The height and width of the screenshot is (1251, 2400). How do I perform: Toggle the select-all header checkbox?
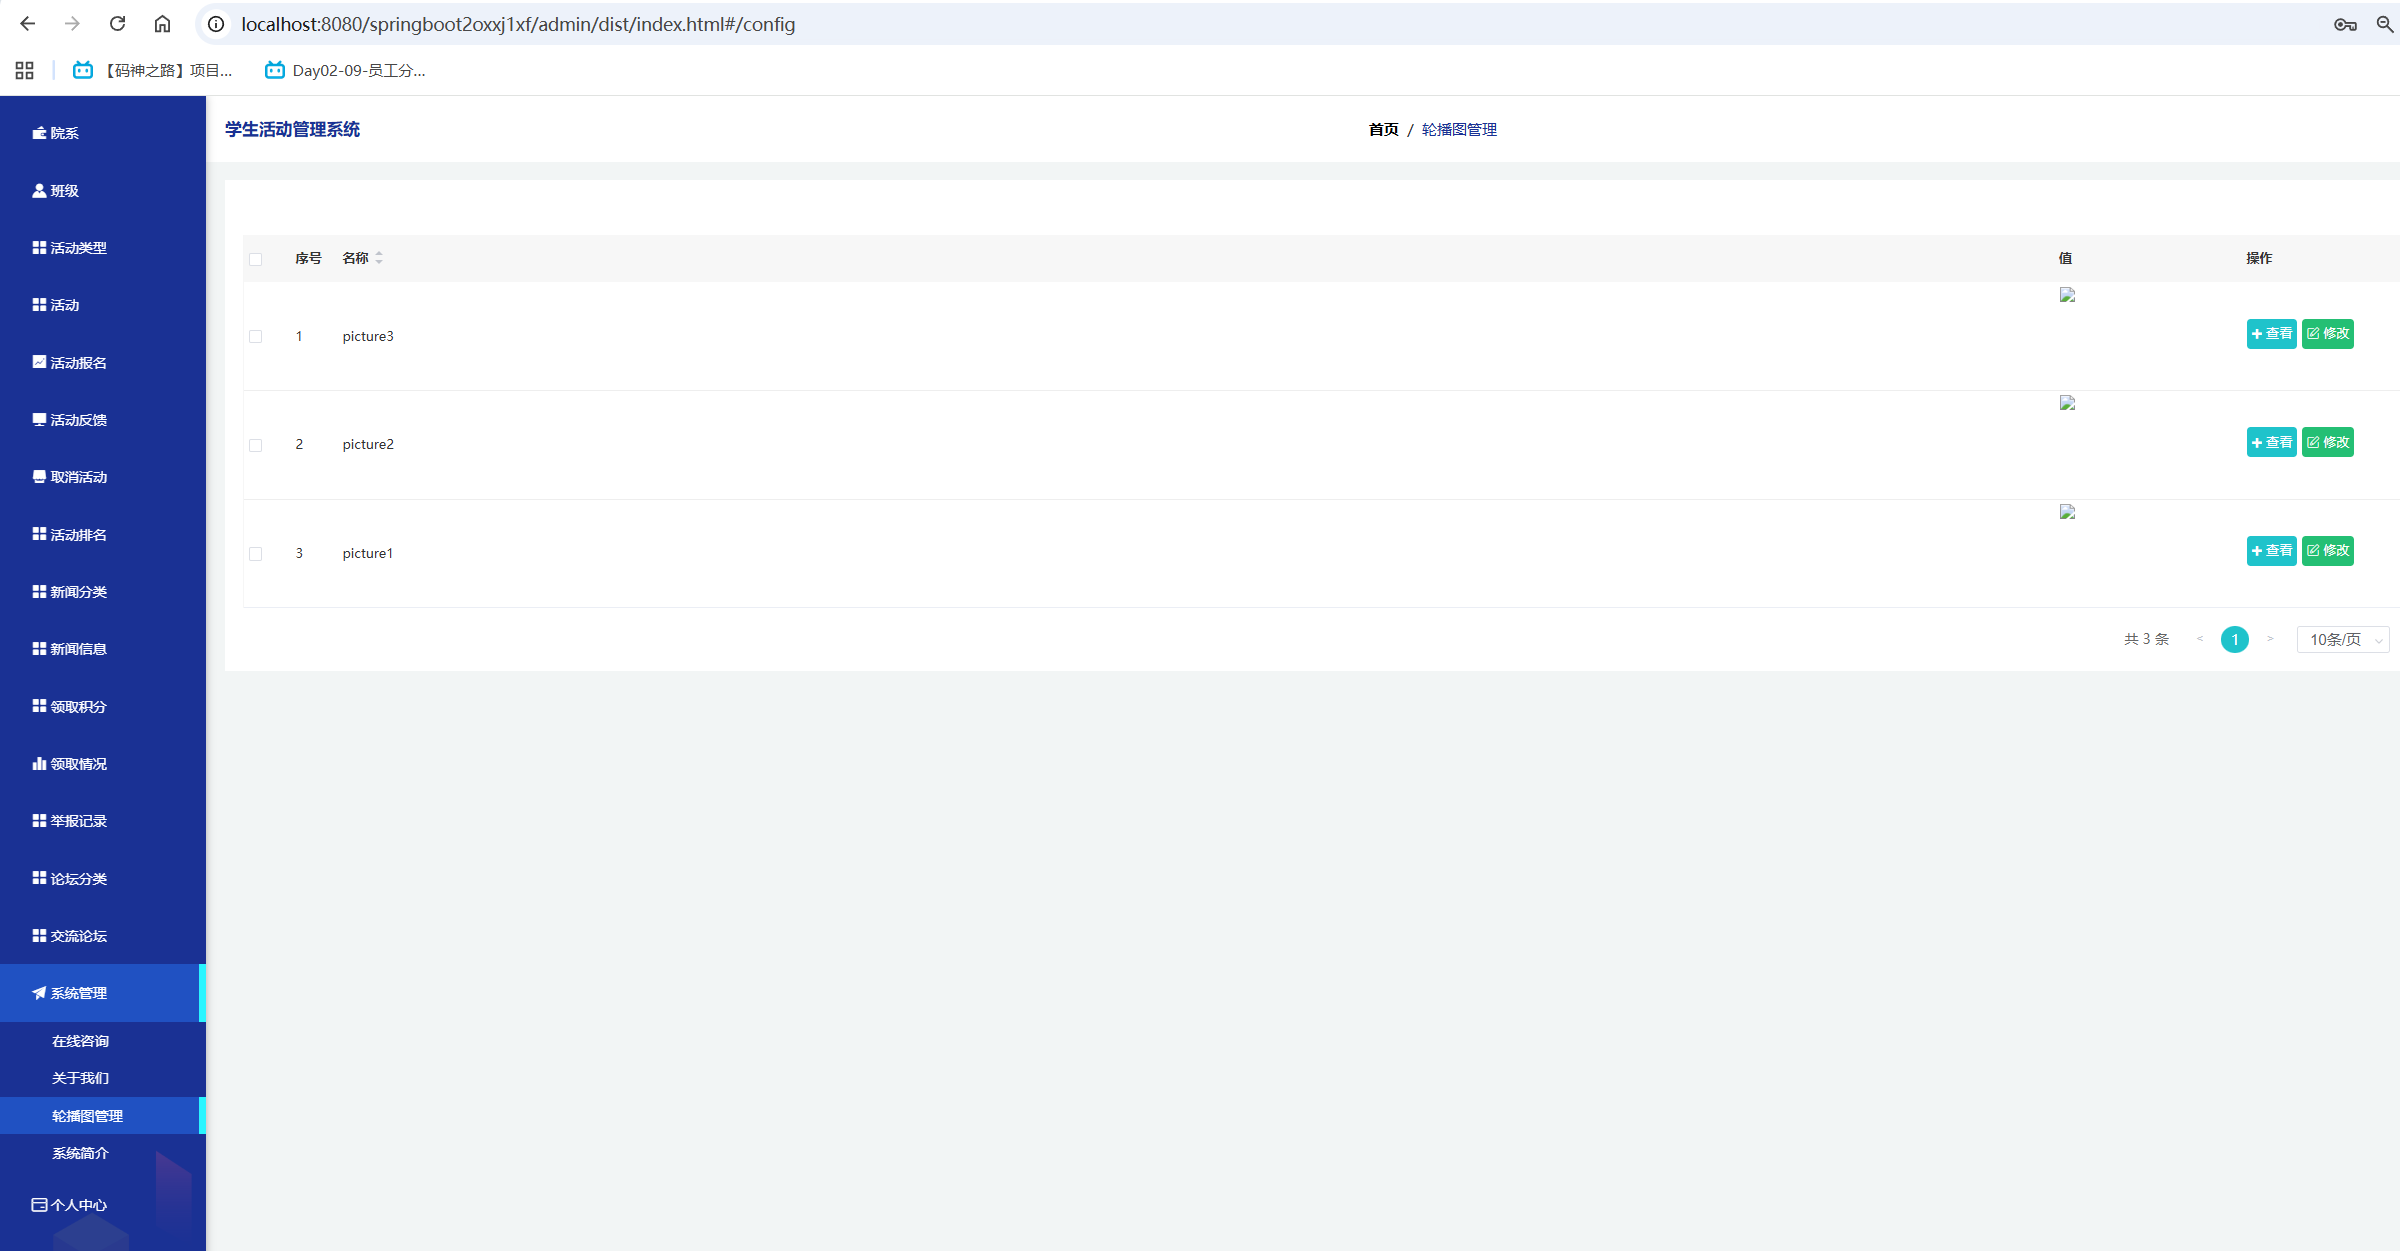tap(256, 259)
